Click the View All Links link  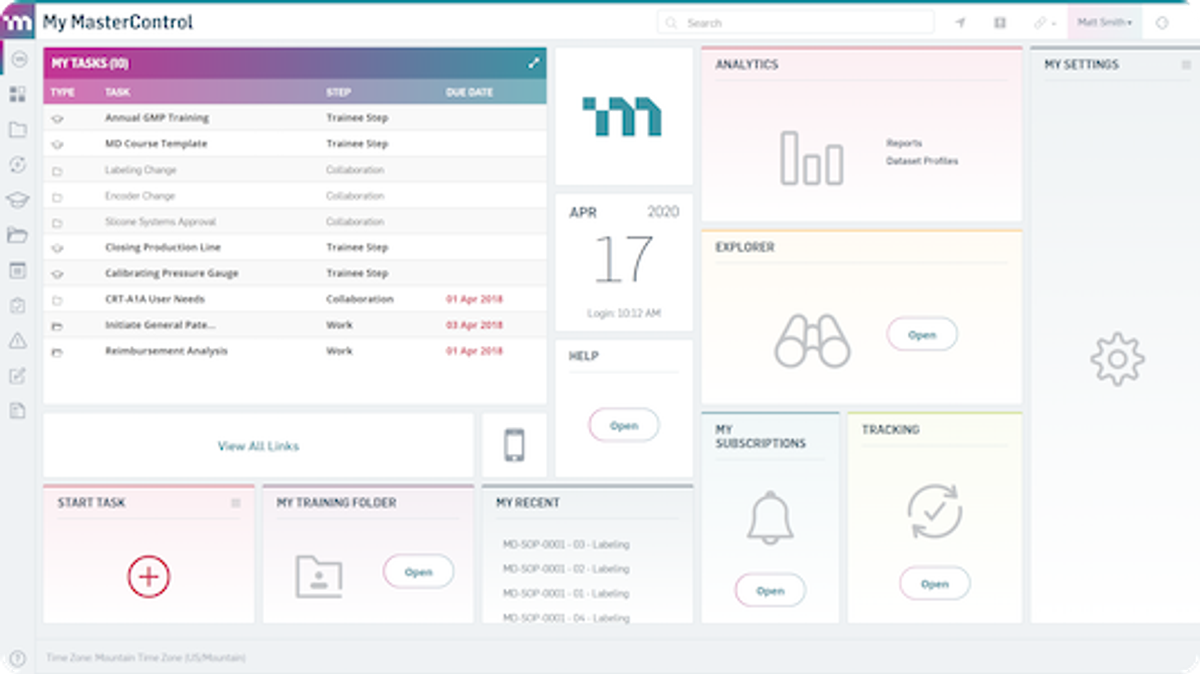tap(258, 446)
